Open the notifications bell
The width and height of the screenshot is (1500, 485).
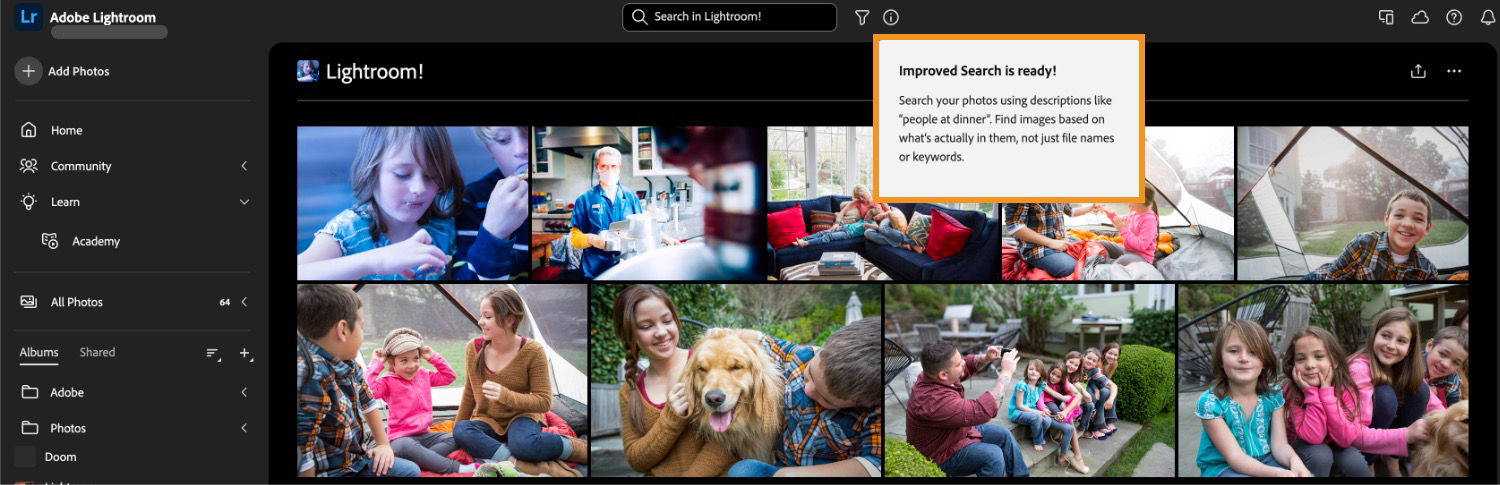(x=1487, y=17)
